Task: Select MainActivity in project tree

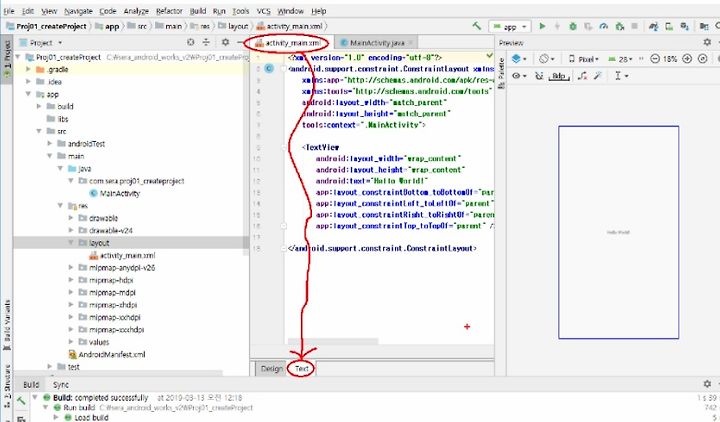Action: point(115,193)
